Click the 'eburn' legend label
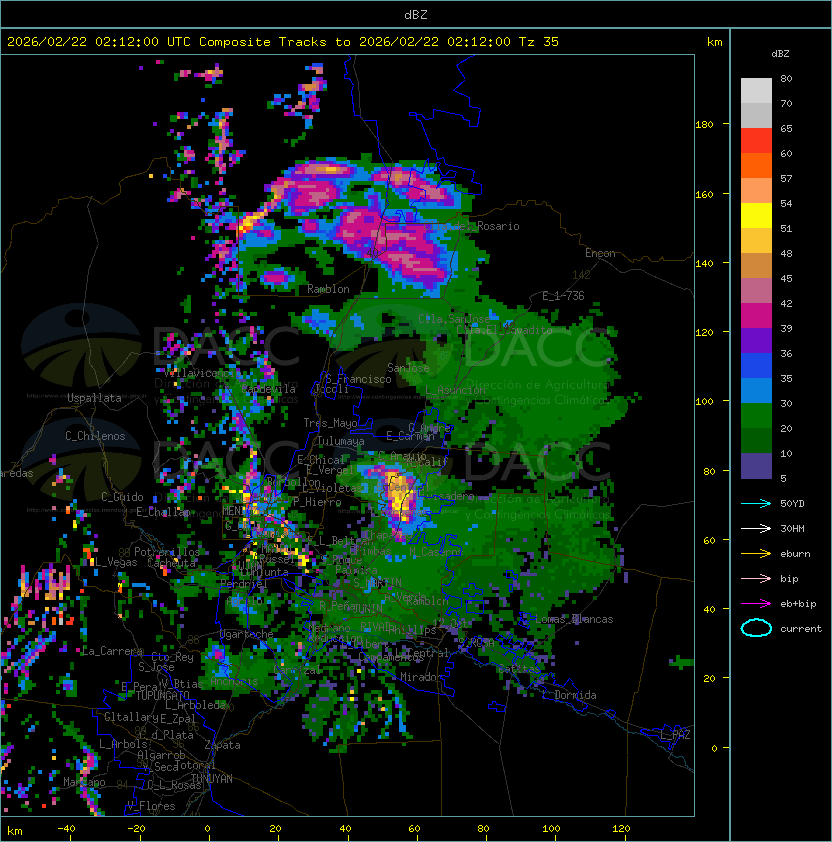 (x=795, y=554)
